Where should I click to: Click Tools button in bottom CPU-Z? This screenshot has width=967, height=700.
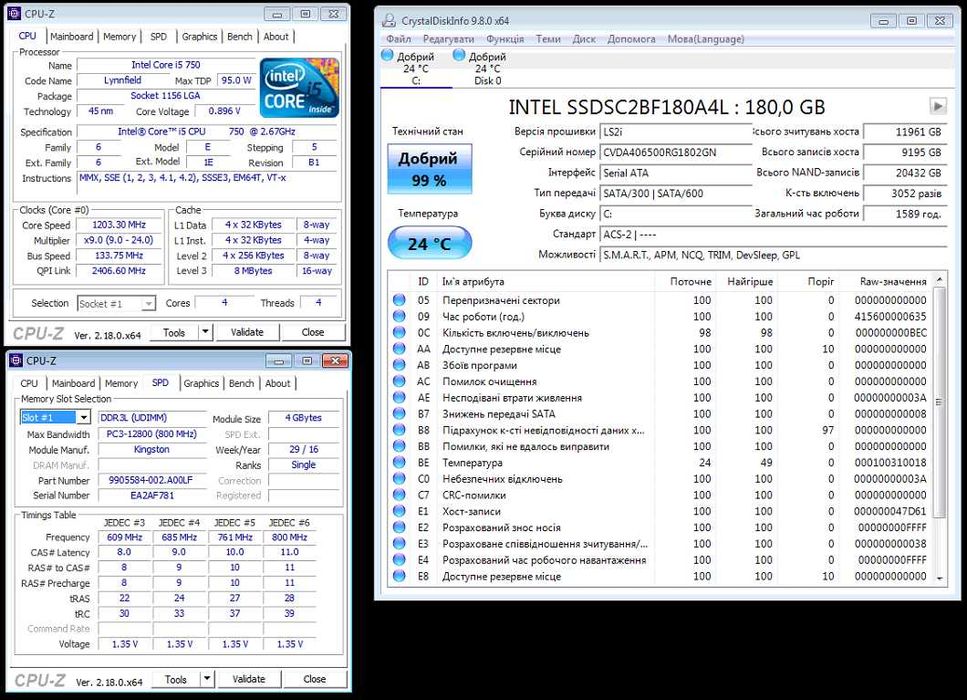176,679
